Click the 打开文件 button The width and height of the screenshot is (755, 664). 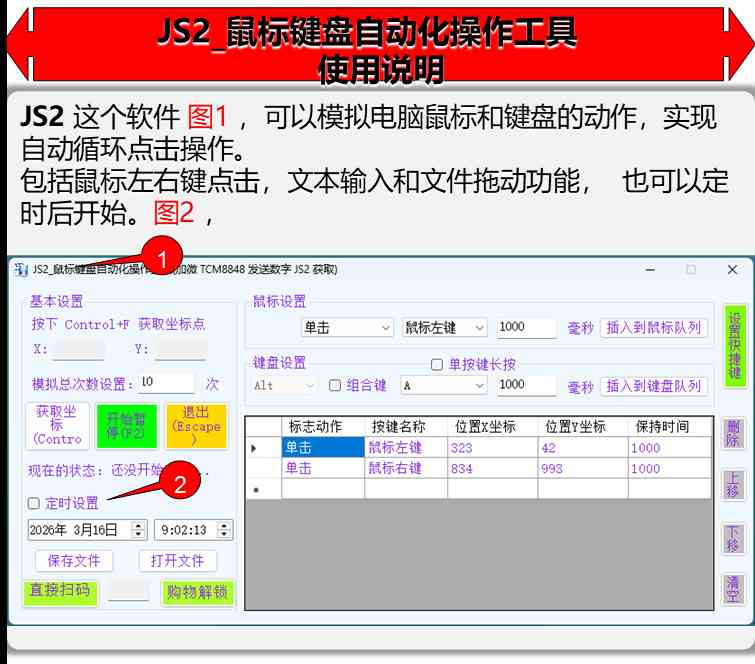tap(177, 560)
